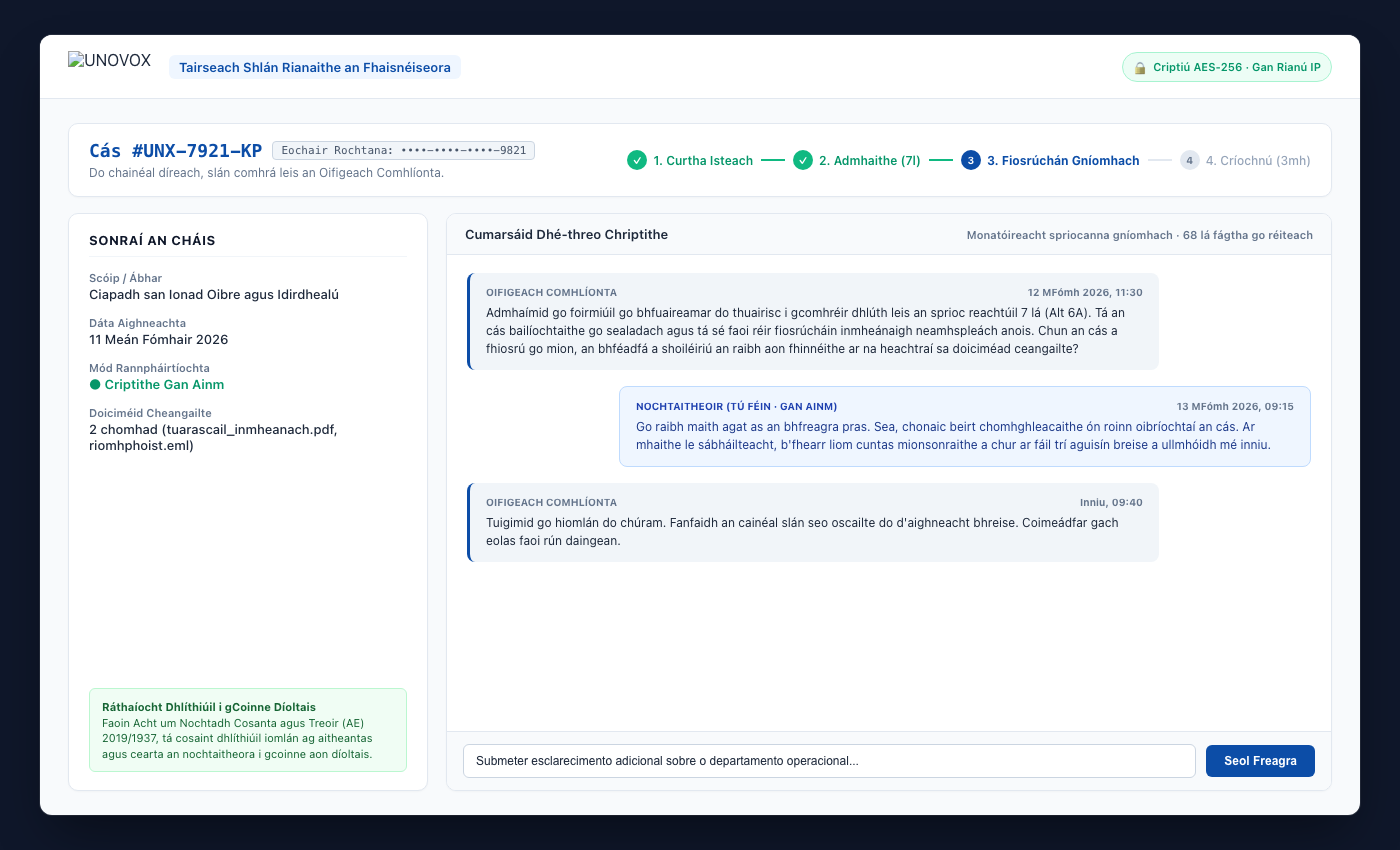This screenshot has height=850, width=1400.
Task: Click the Tairseach Shlán Rianaithe portal badge
Action: tap(315, 67)
